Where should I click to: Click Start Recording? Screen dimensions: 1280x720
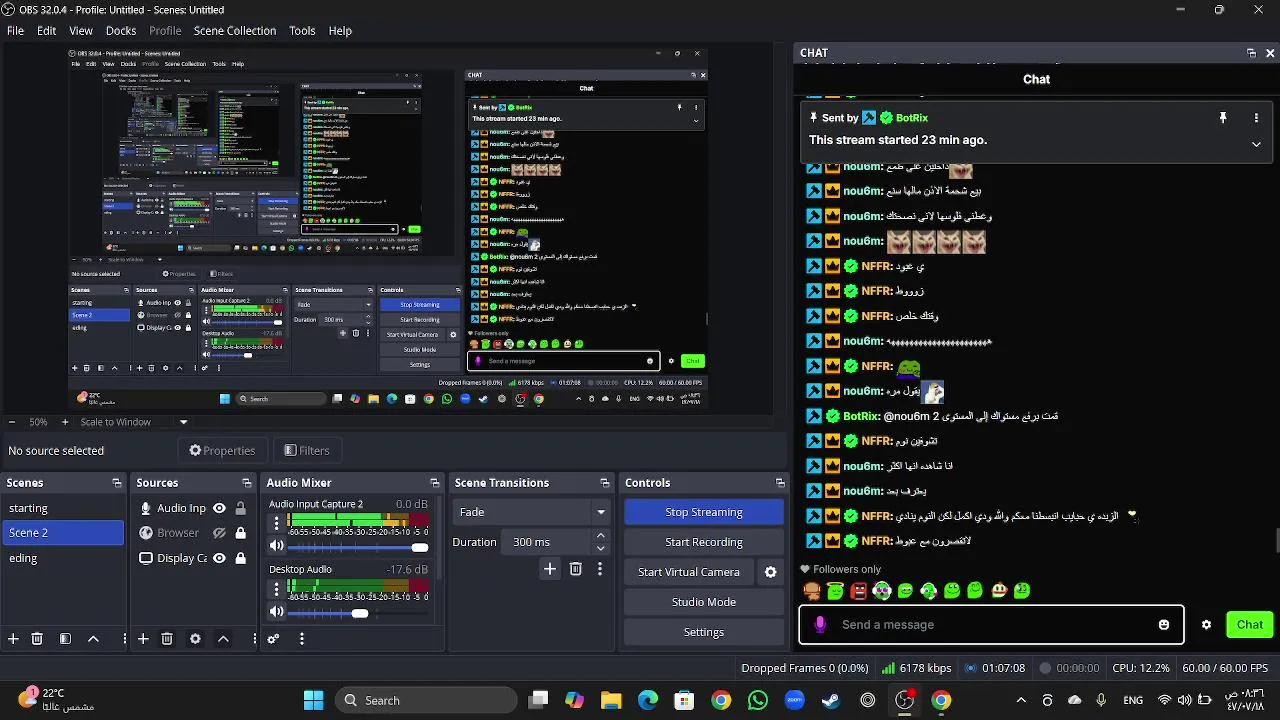704,542
